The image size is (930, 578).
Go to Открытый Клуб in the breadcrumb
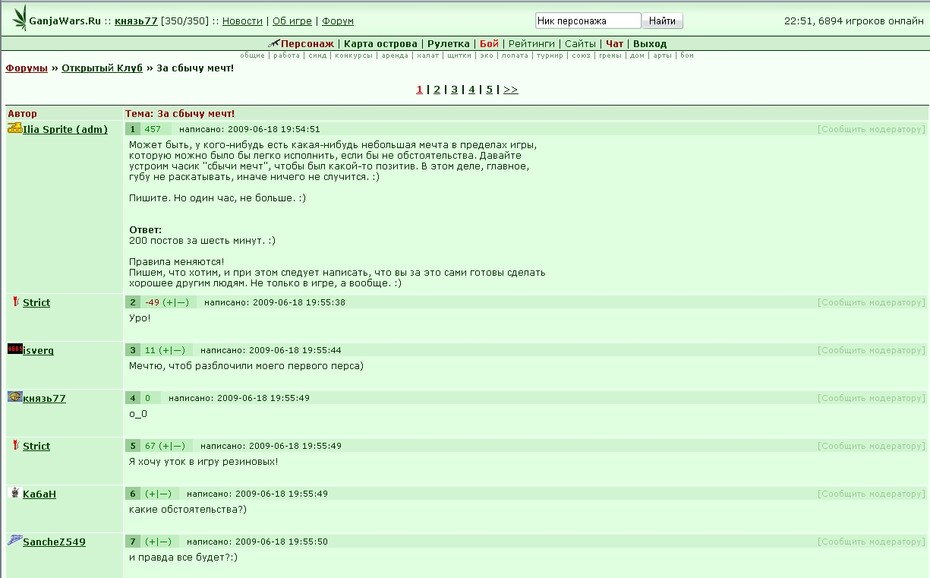click(102, 68)
